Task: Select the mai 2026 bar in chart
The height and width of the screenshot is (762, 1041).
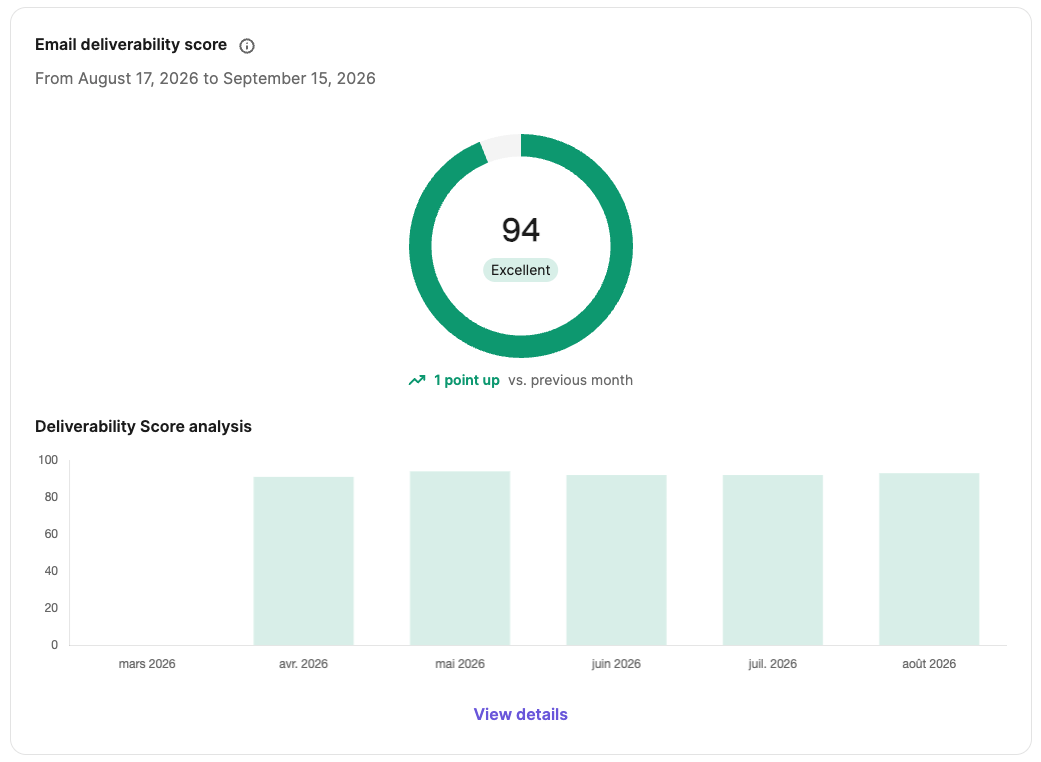Action: point(460,558)
